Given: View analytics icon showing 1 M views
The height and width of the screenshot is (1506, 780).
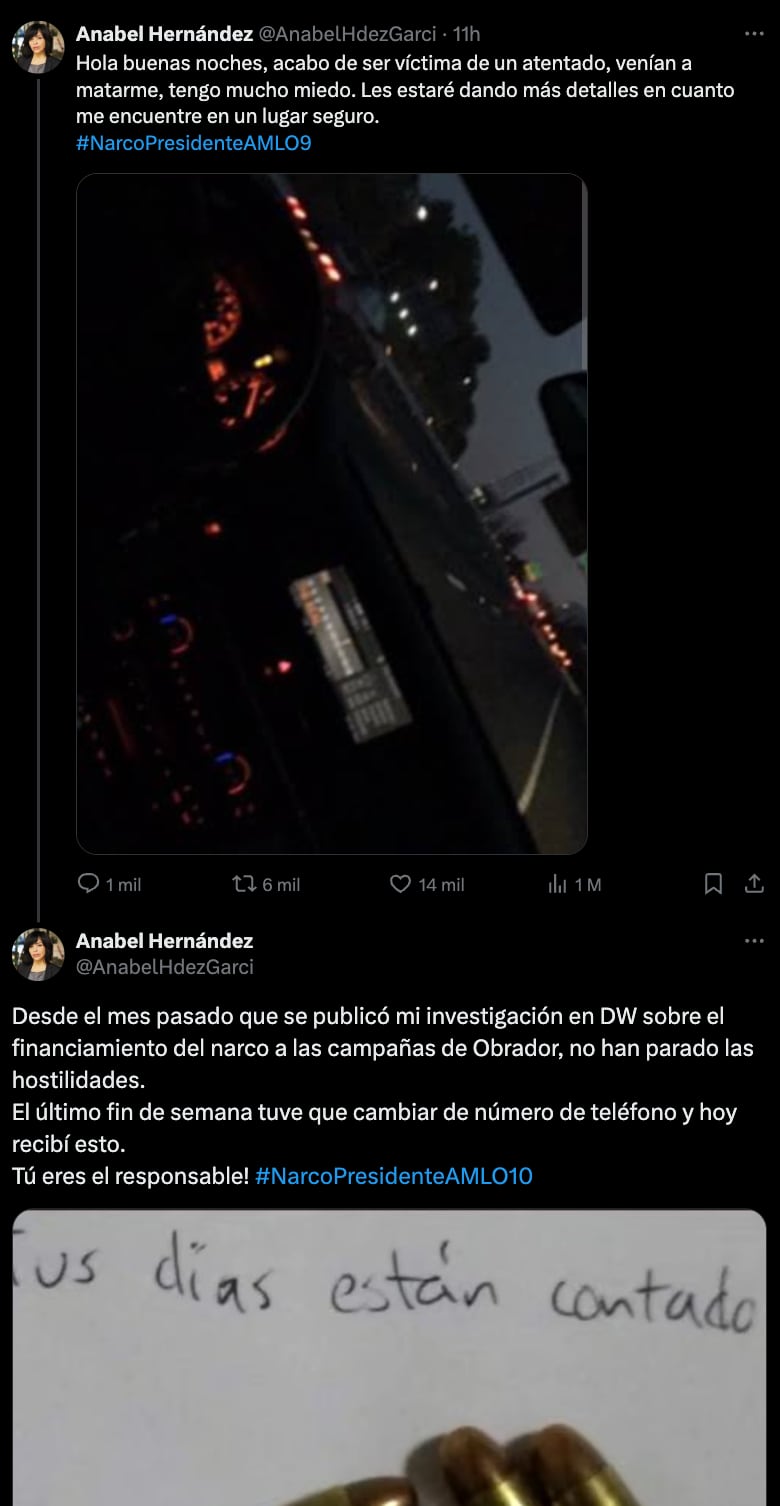Looking at the screenshot, I should click(x=558, y=884).
